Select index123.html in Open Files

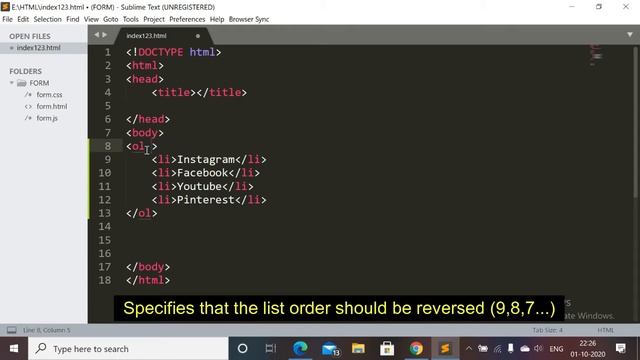38,48
